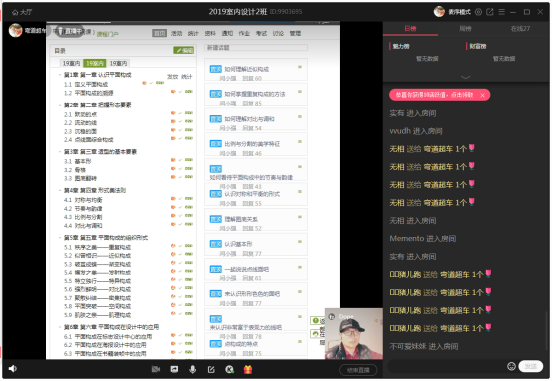552x381 pixels.
Task: Click the K music icon
Action: [x=230, y=369]
